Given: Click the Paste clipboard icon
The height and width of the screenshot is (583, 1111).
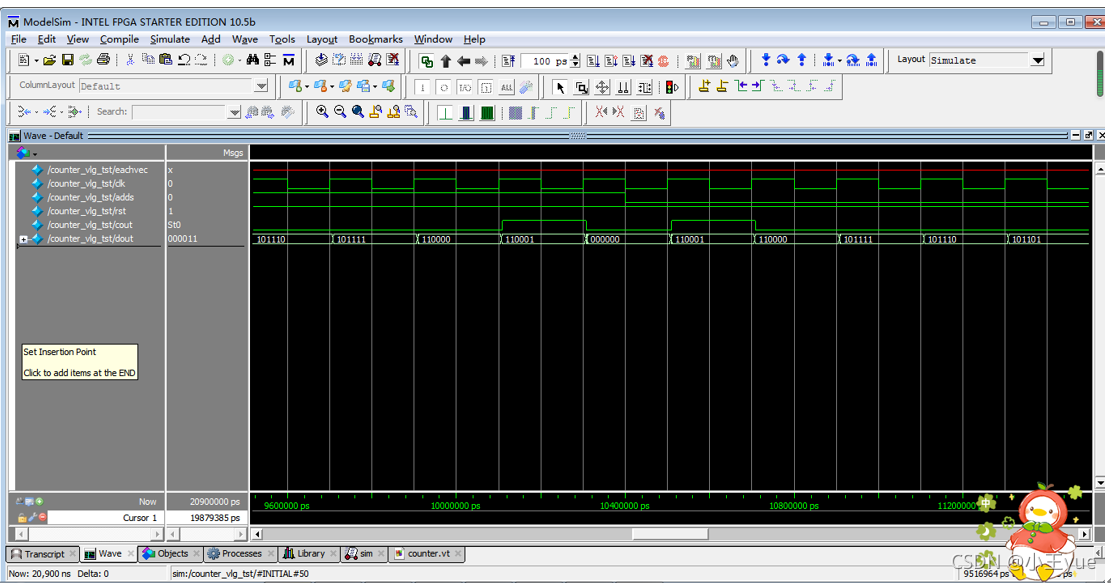Looking at the screenshot, I should point(166,60).
